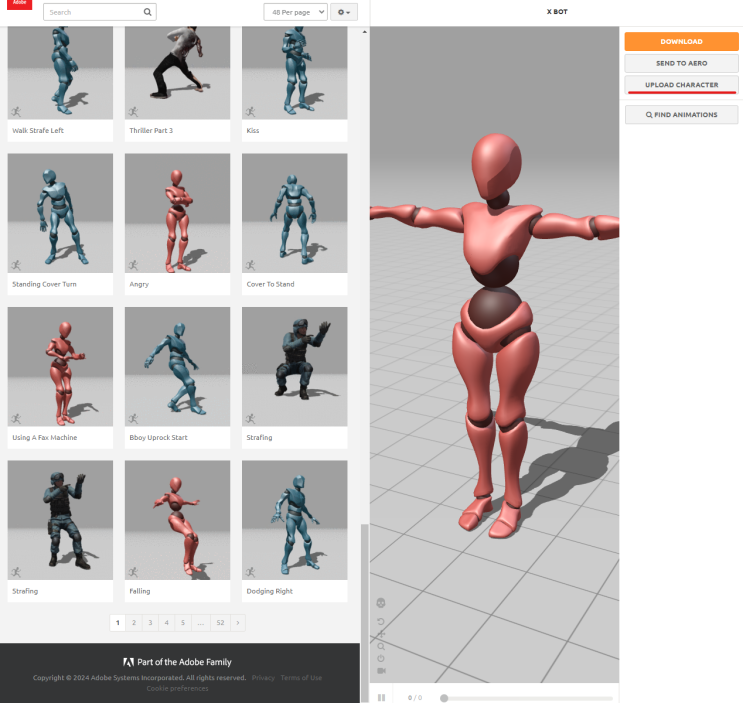This screenshot has height=703, width=743.
Task: Click motion icon on Walk Strafe Left card
Action: [16, 112]
